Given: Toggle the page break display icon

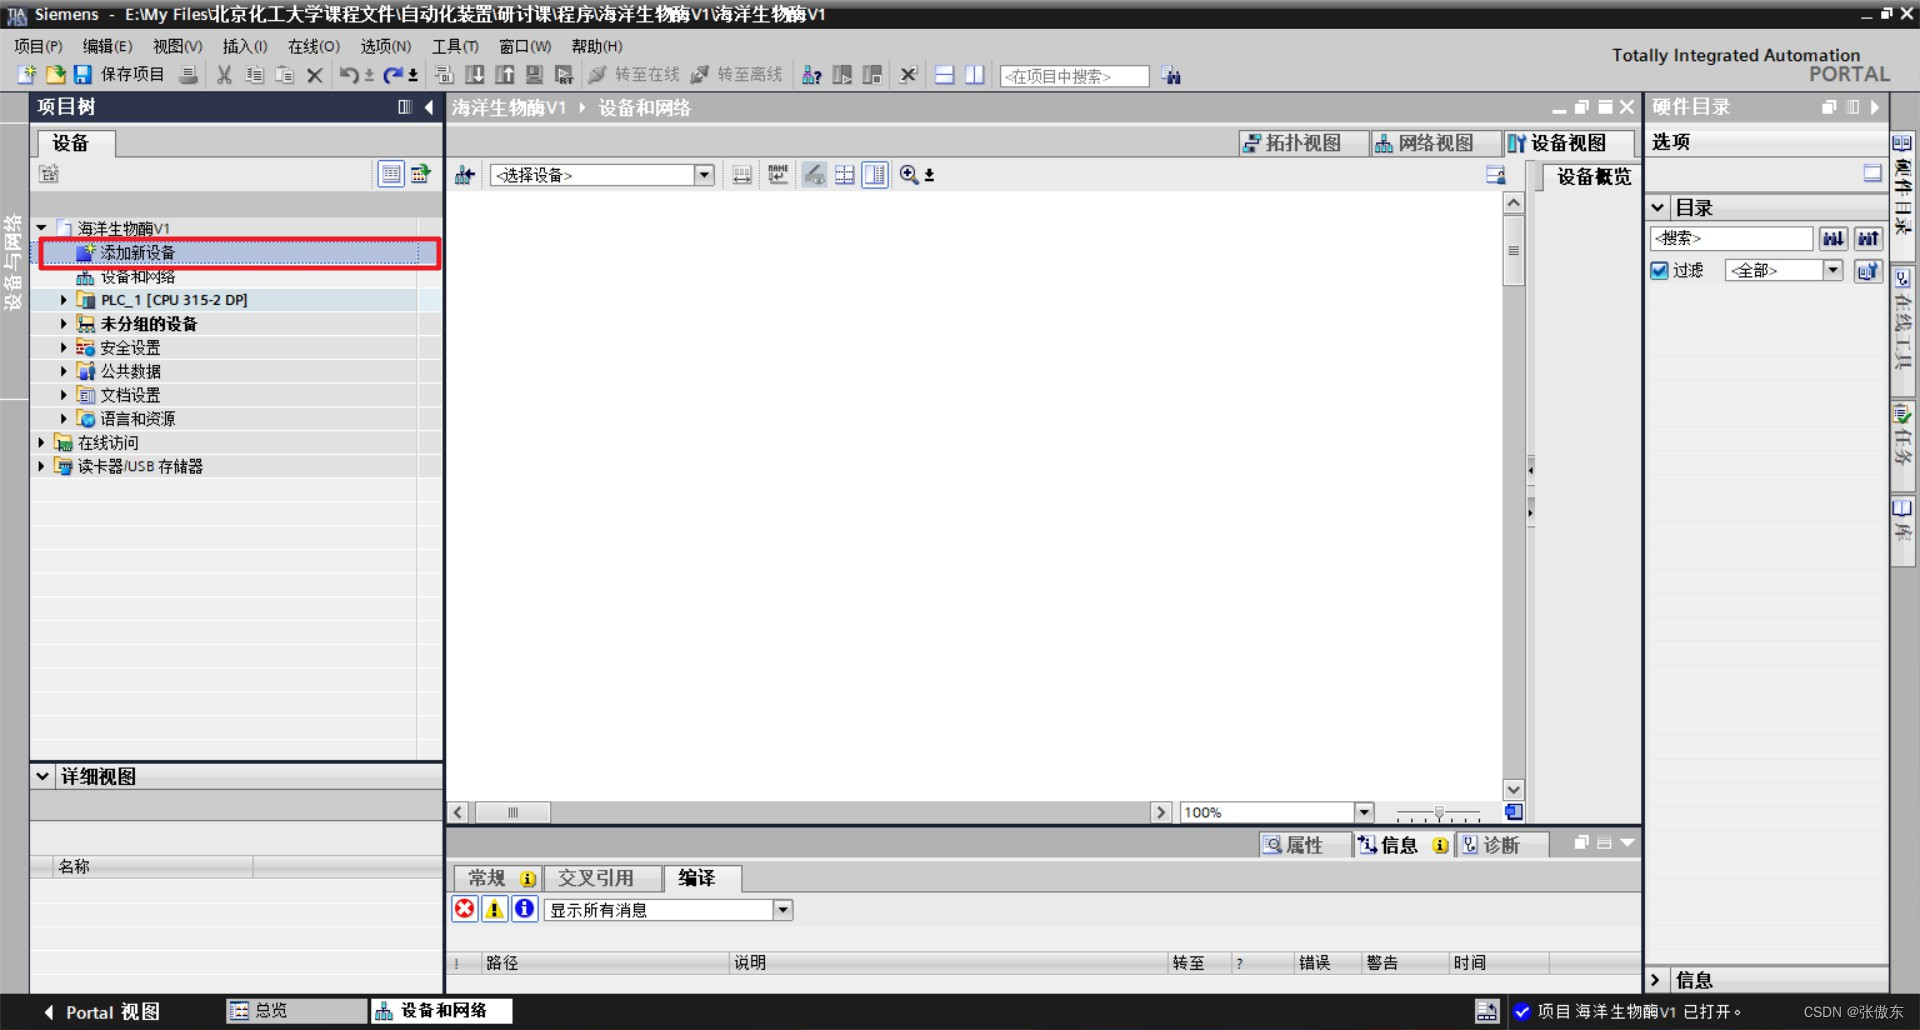Looking at the screenshot, I should 845,175.
